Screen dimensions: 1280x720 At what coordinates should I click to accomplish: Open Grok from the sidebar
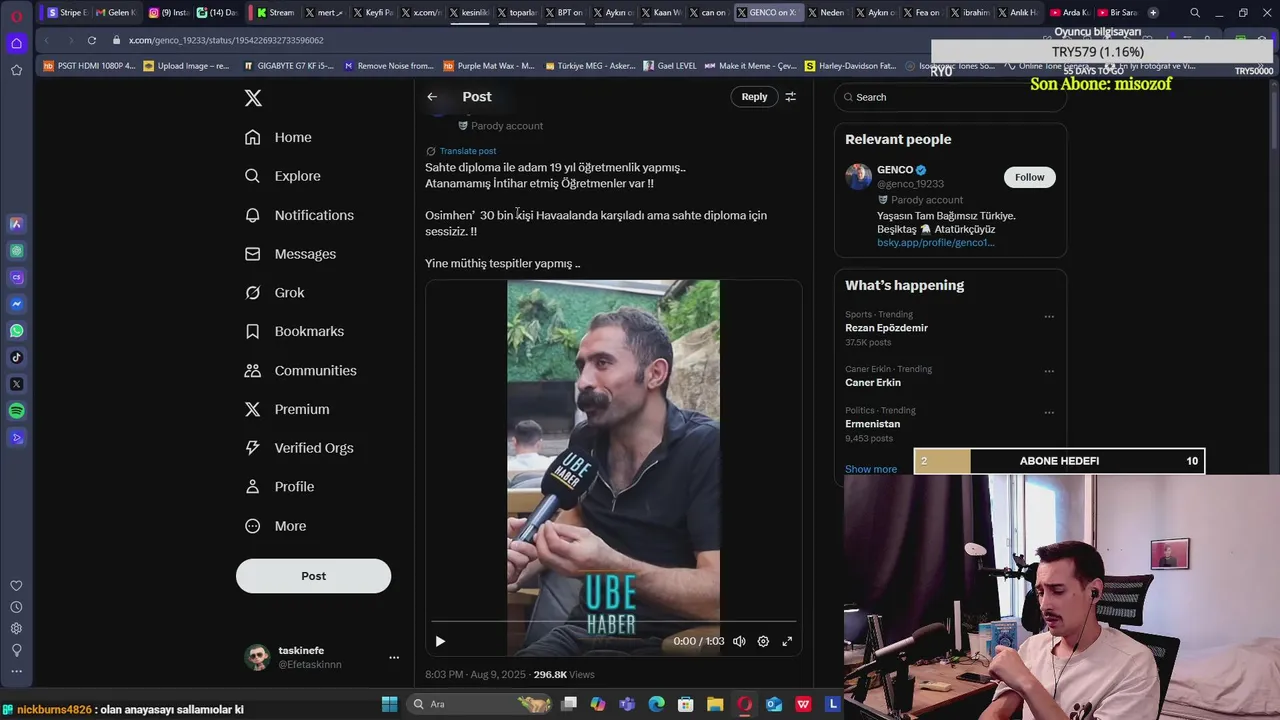275,293
